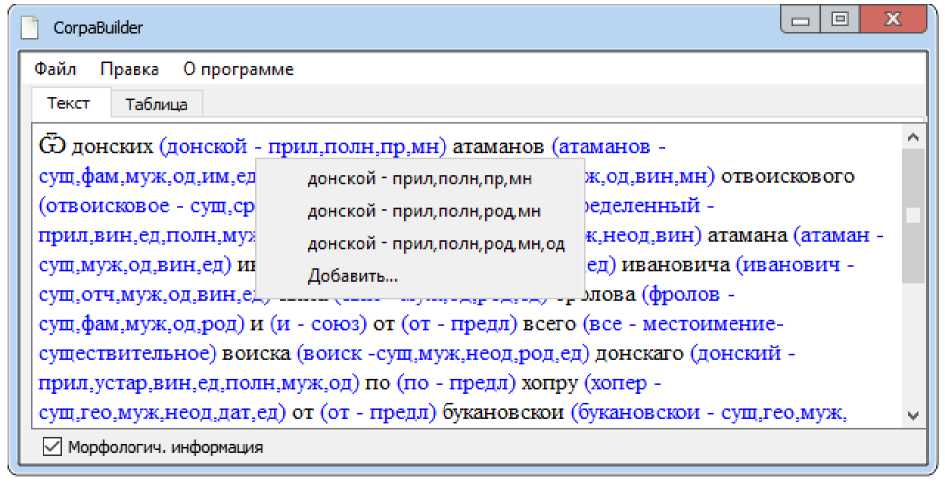
Task: Click Добавить... in the context menu
Action: (353, 275)
